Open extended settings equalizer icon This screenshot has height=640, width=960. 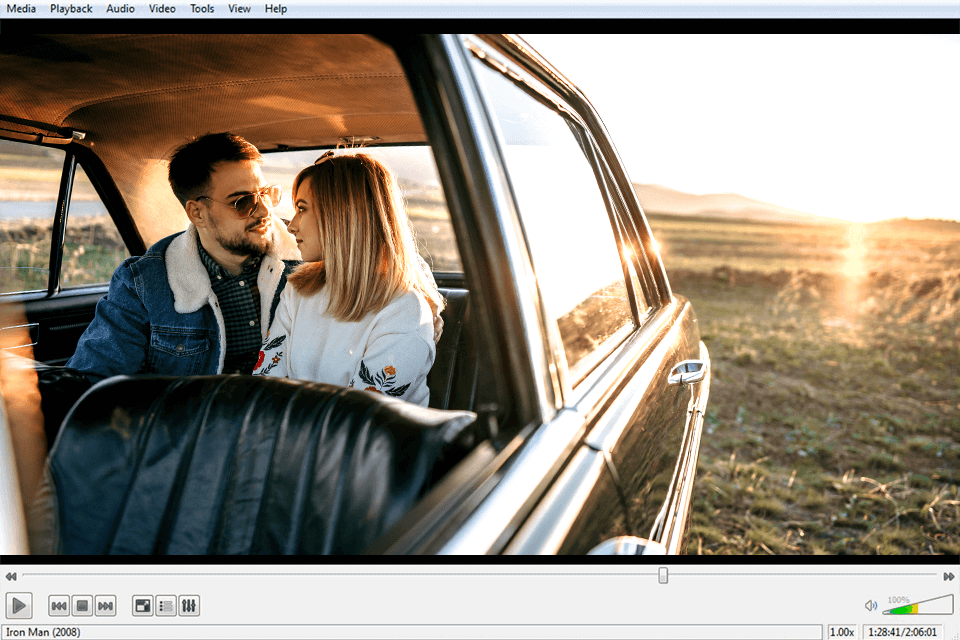pos(189,606)
